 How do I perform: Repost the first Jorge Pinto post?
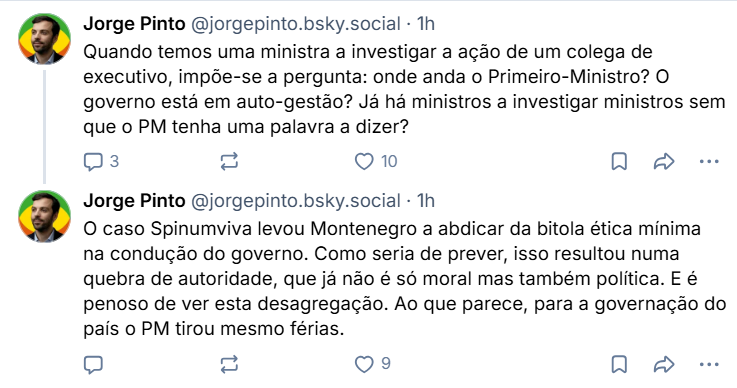click(229, 162)
